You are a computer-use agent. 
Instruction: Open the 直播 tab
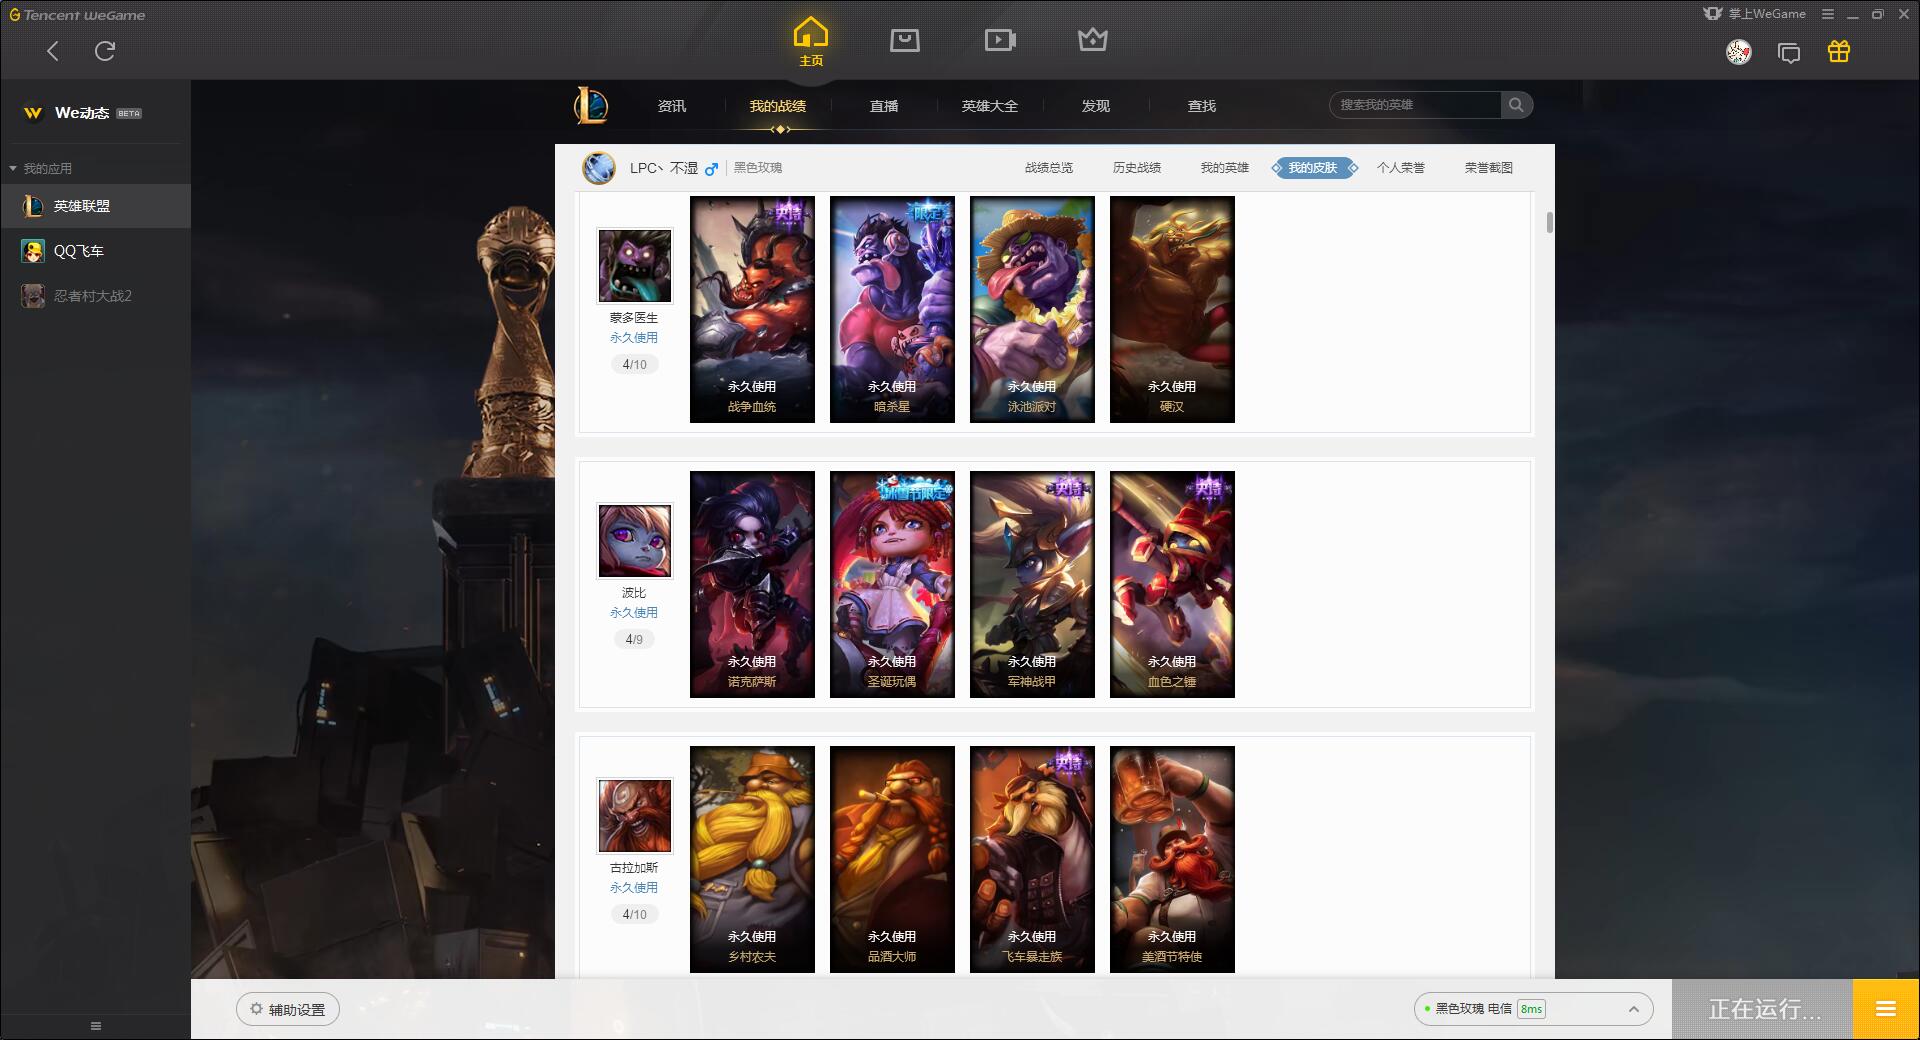(884, 106)
